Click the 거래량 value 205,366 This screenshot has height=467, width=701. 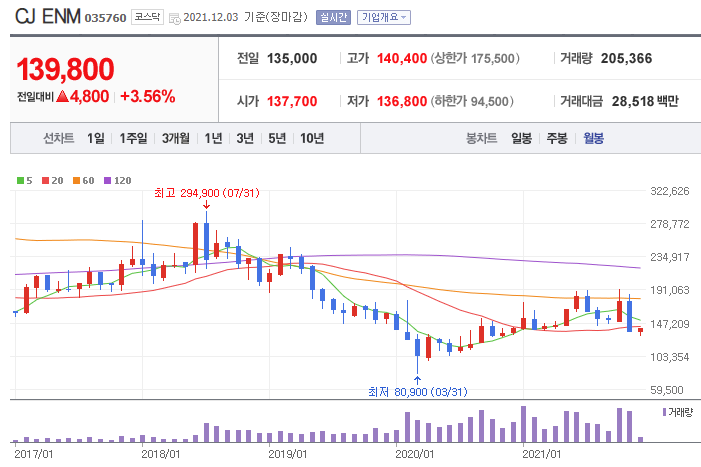626,59
